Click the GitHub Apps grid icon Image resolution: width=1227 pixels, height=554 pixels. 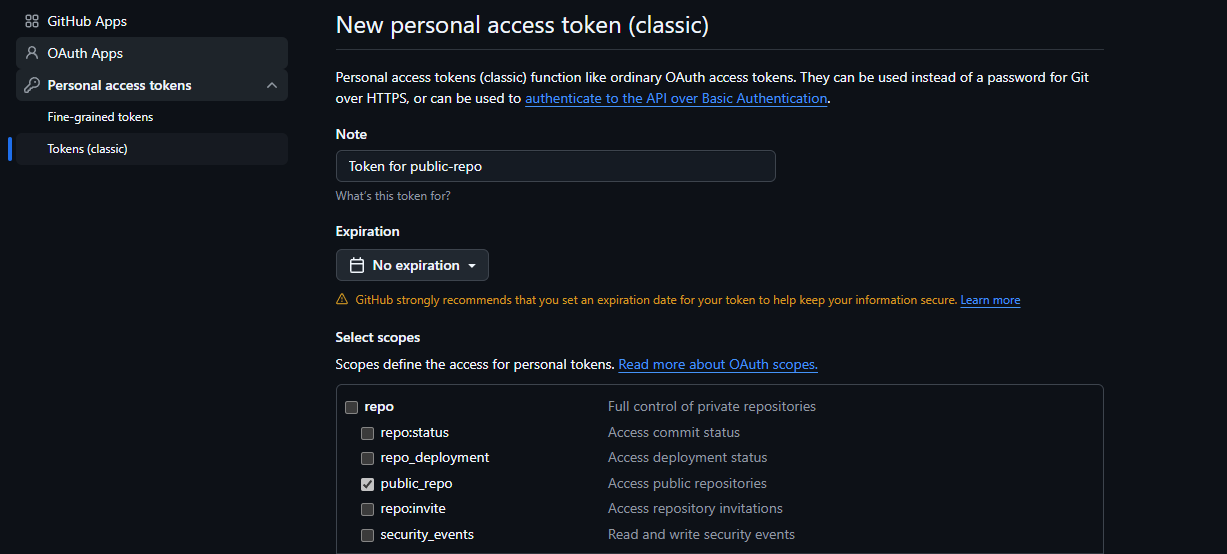click(32, 21)
